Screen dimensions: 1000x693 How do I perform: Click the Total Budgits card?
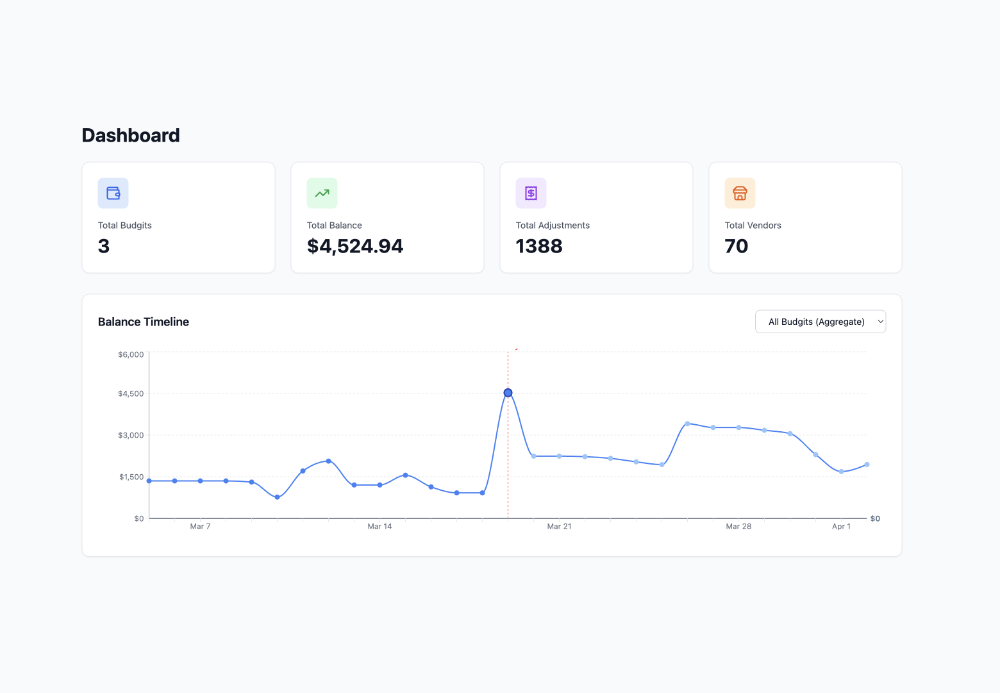click(178, 217)
